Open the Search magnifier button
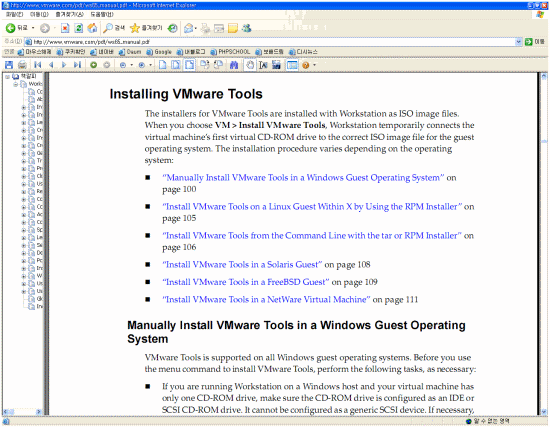This screenshot has height=427, width=550. [114, 28]
